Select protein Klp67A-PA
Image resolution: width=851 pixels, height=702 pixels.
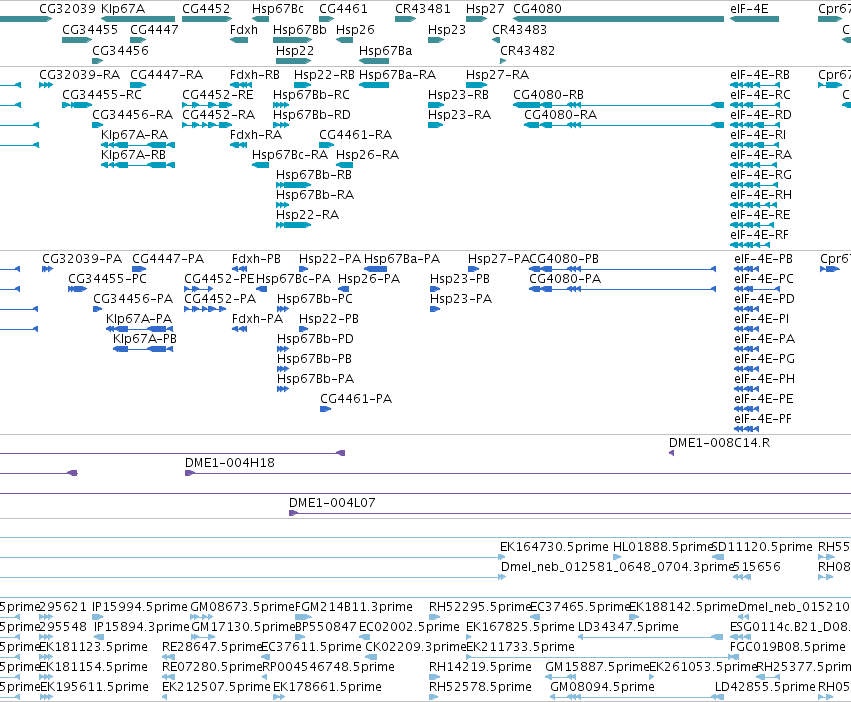click(138, 319)
